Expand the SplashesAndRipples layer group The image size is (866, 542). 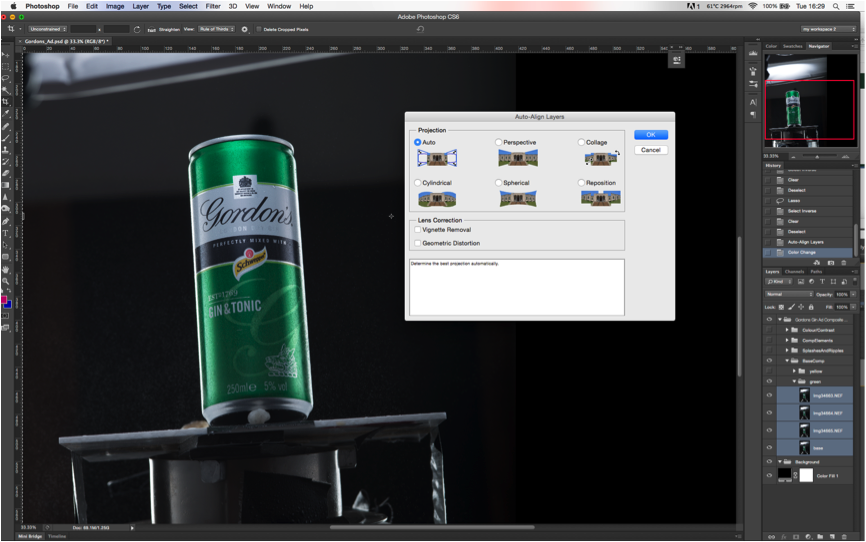tap(787, 350)
